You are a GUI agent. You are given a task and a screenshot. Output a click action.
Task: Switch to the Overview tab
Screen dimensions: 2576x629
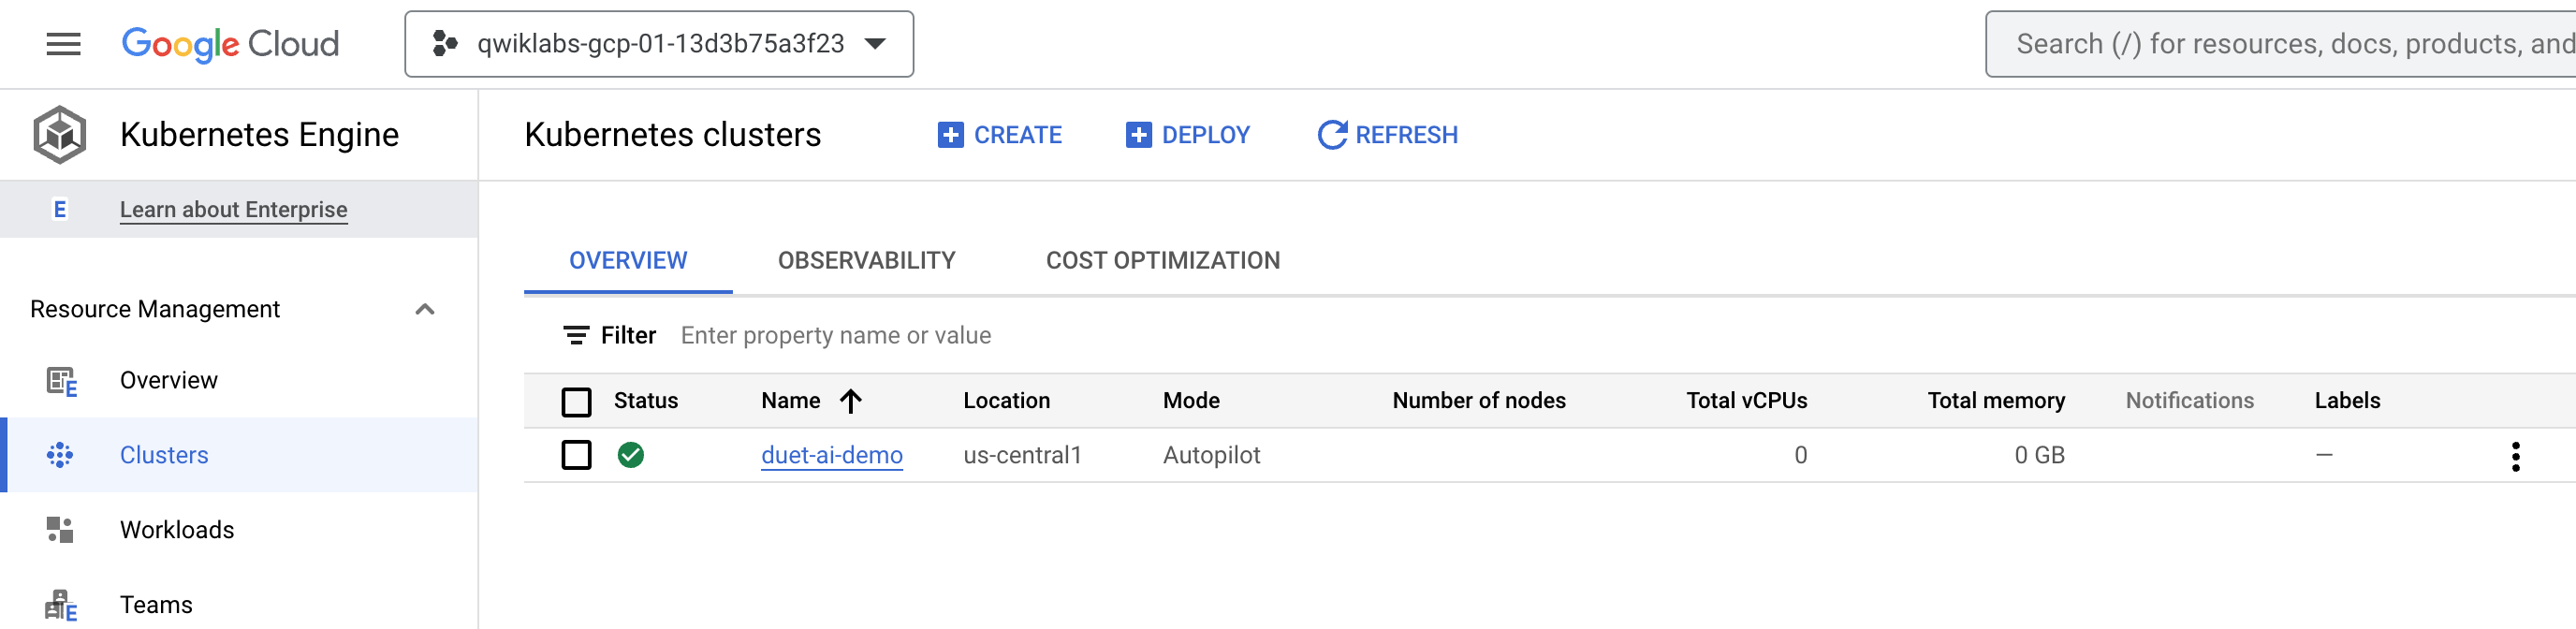click(x=628, y=261)
